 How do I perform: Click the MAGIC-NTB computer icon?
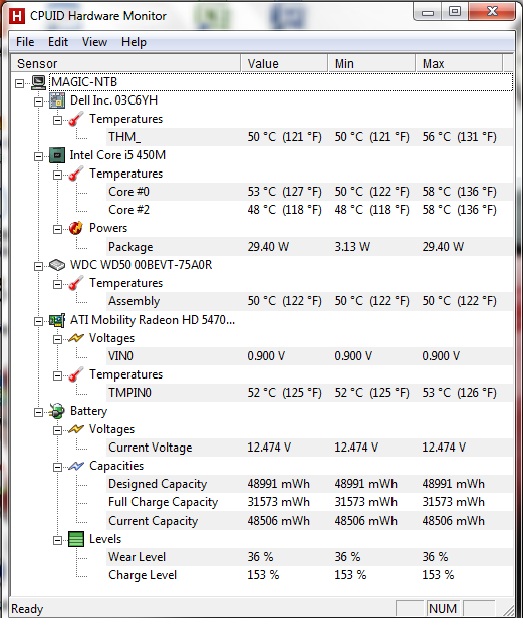point(38,83)
